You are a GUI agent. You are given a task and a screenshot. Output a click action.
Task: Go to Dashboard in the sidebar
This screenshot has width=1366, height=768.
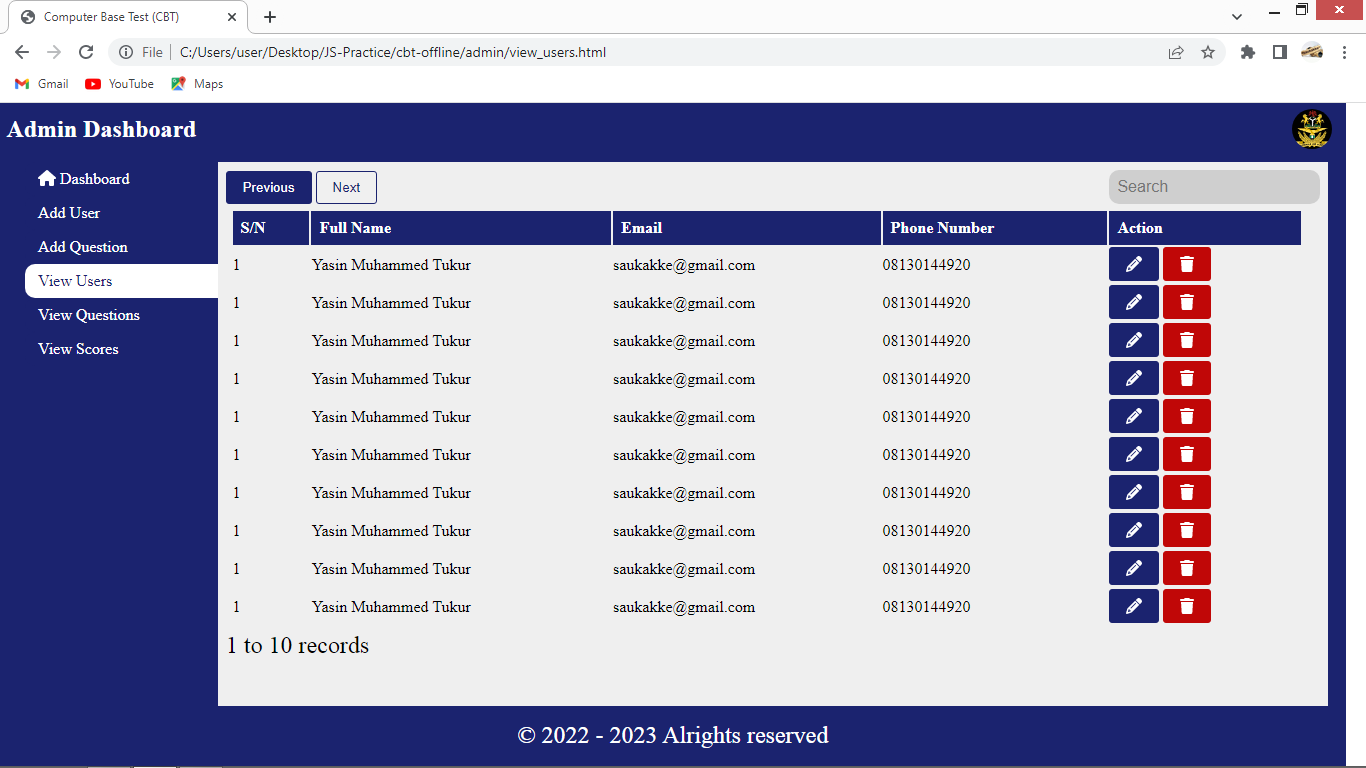pos(84,179)
